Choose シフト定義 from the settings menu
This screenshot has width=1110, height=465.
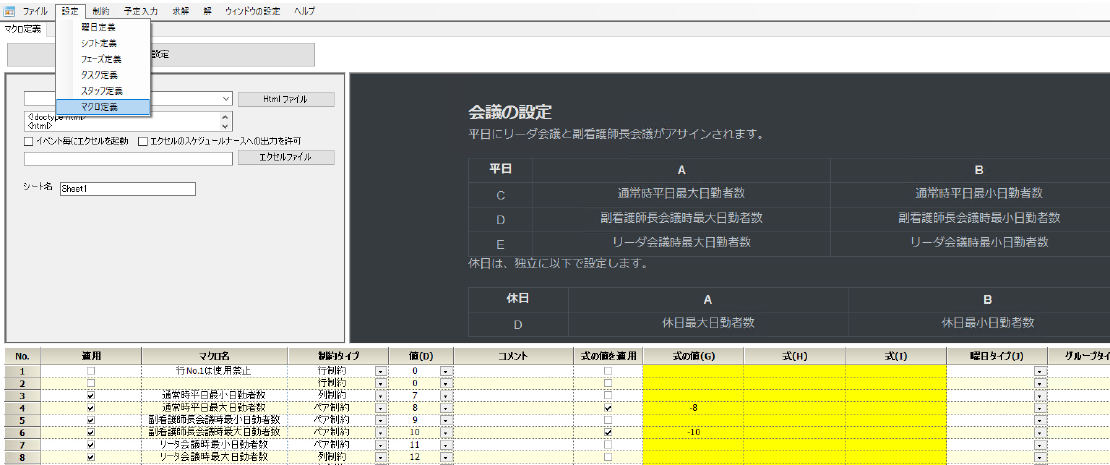(103, 44)
